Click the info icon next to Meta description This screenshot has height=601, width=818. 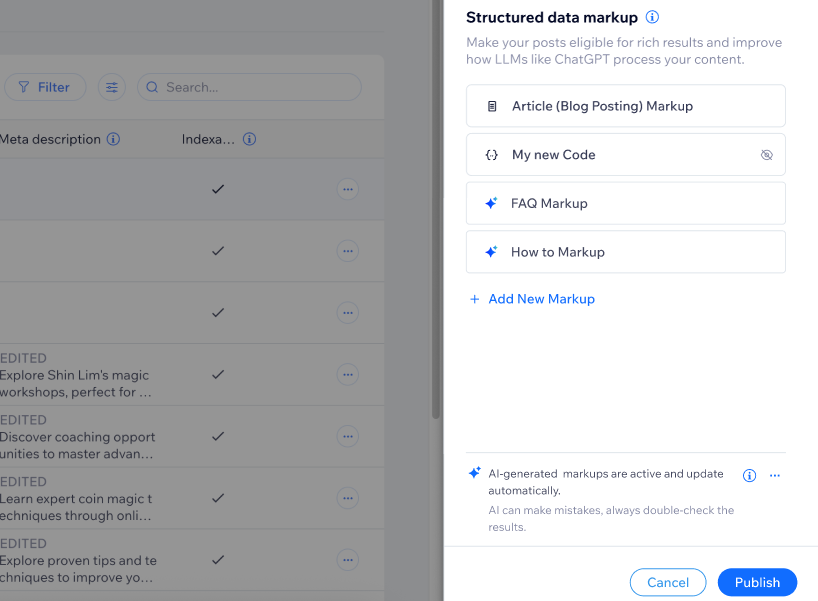pyautogui.click(x=113, y=139)
